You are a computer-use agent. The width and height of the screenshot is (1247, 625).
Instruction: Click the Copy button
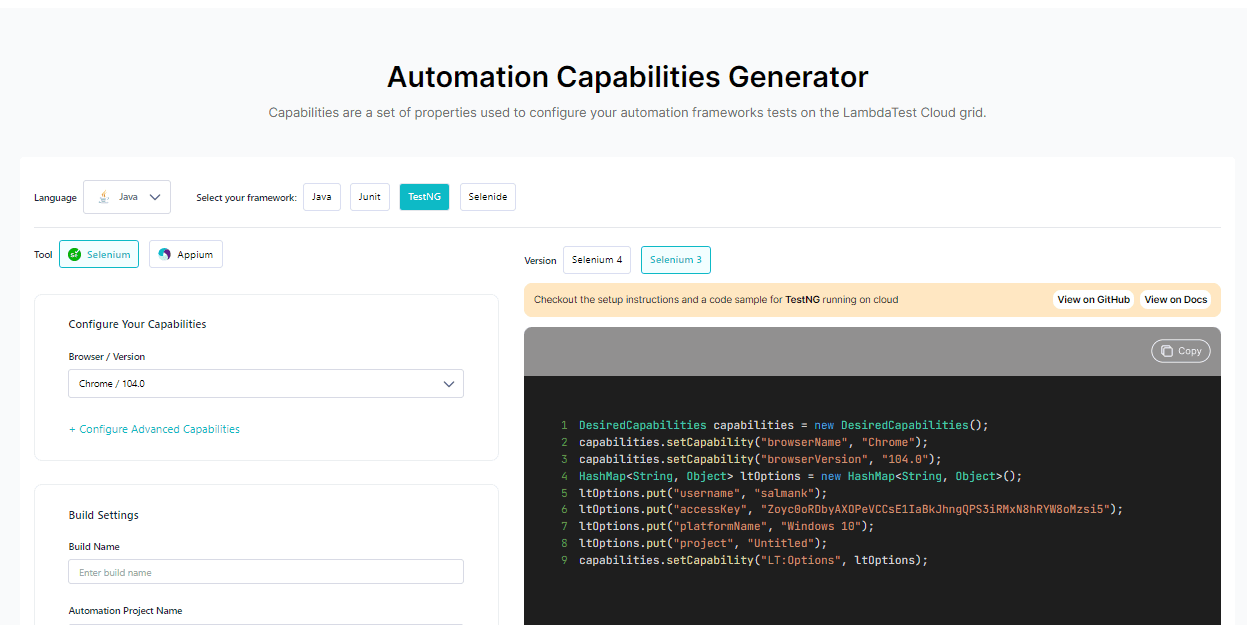[x=1180, y=350]
